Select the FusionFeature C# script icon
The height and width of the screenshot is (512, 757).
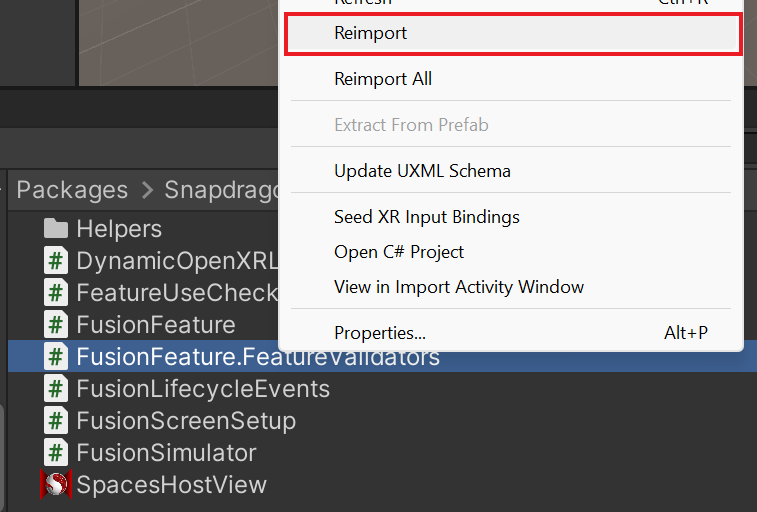click(56, 324)
